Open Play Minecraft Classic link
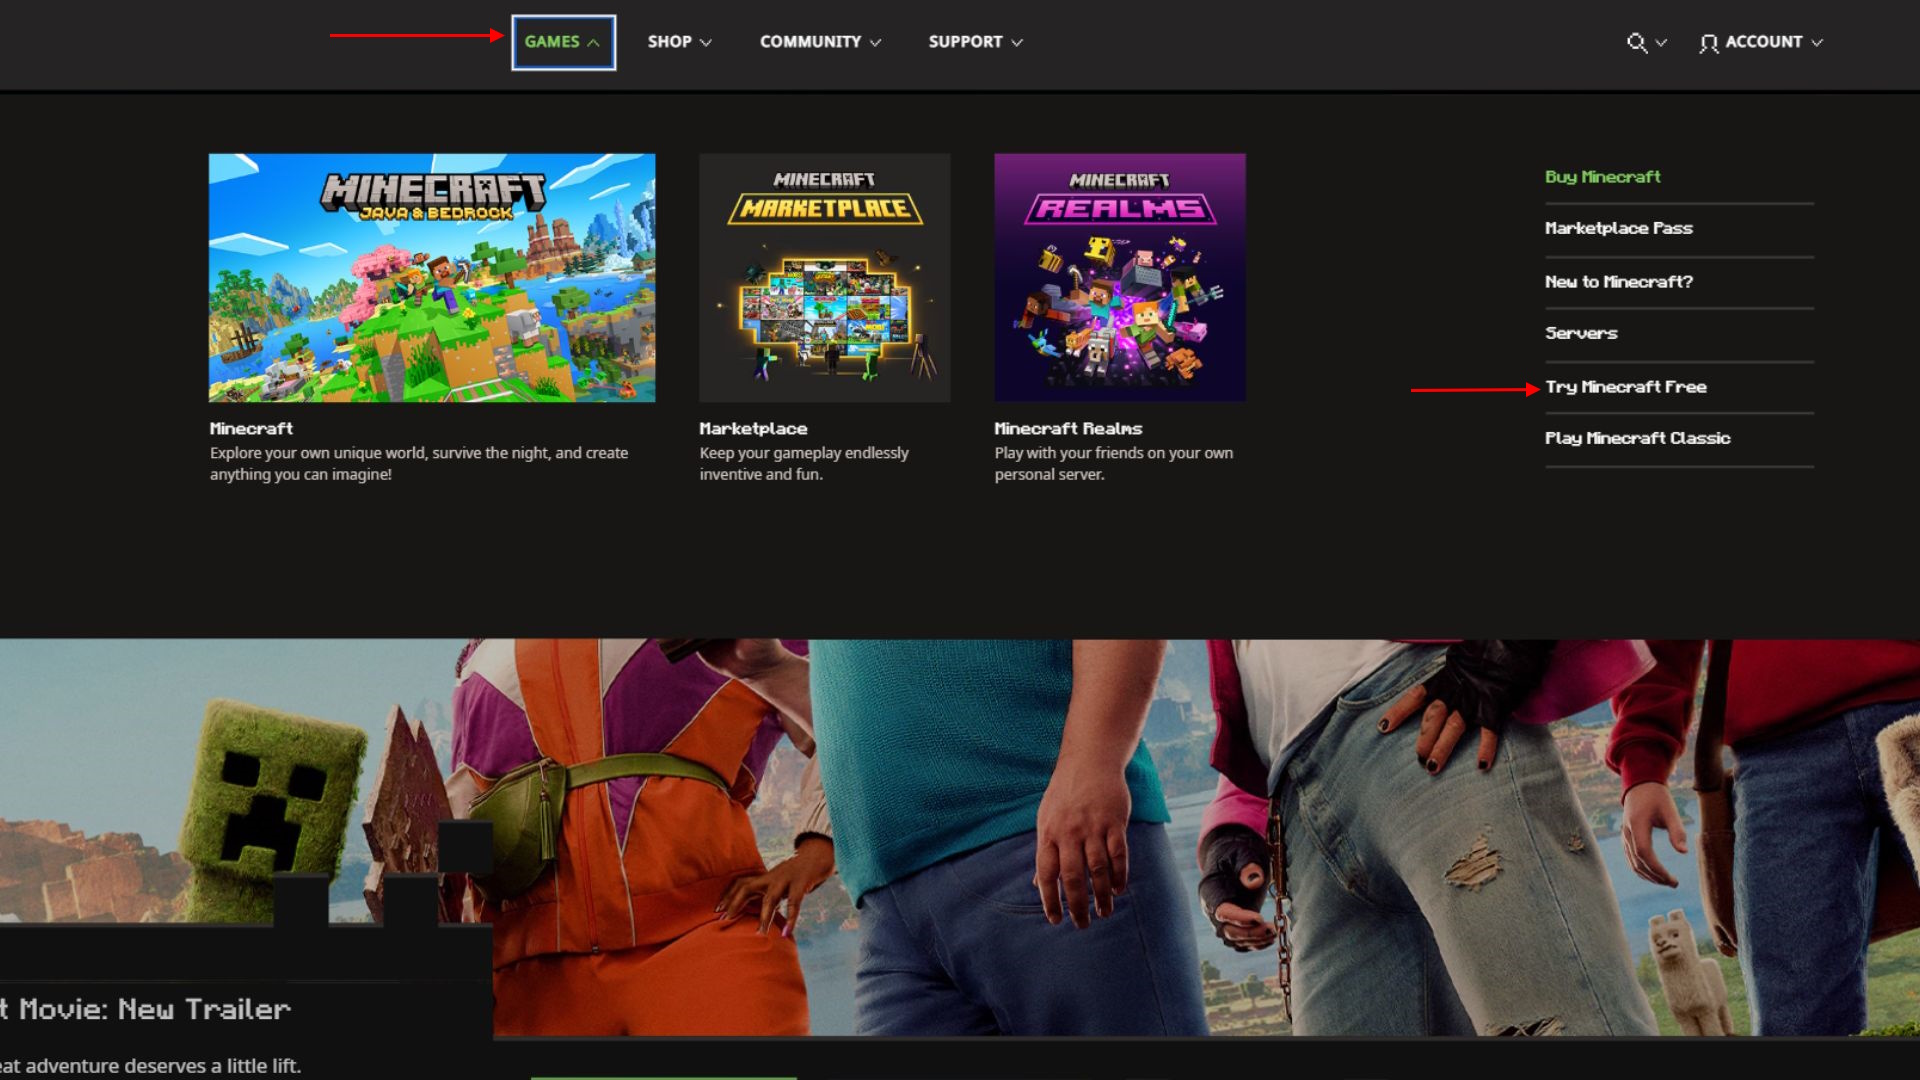This screenshot has height=1080, width=1920. tap(1637, 438)
